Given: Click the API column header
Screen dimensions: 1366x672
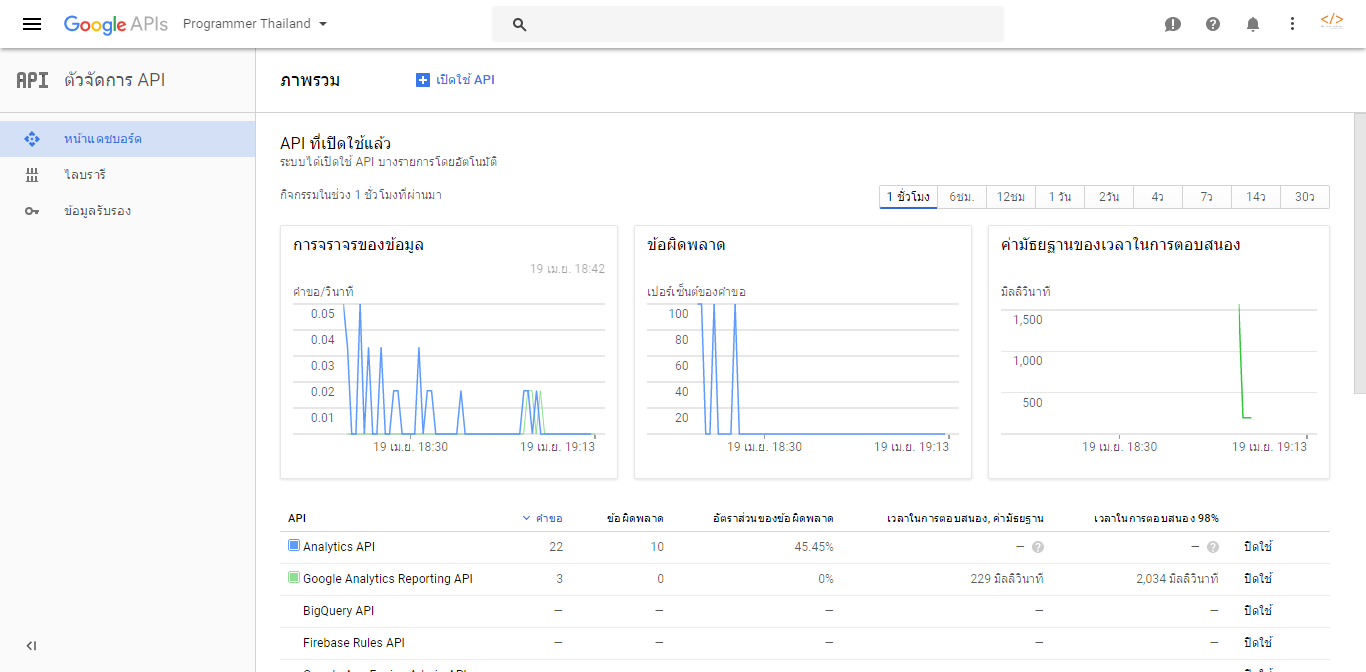Looking at the screenshot, I should [297, 518].
